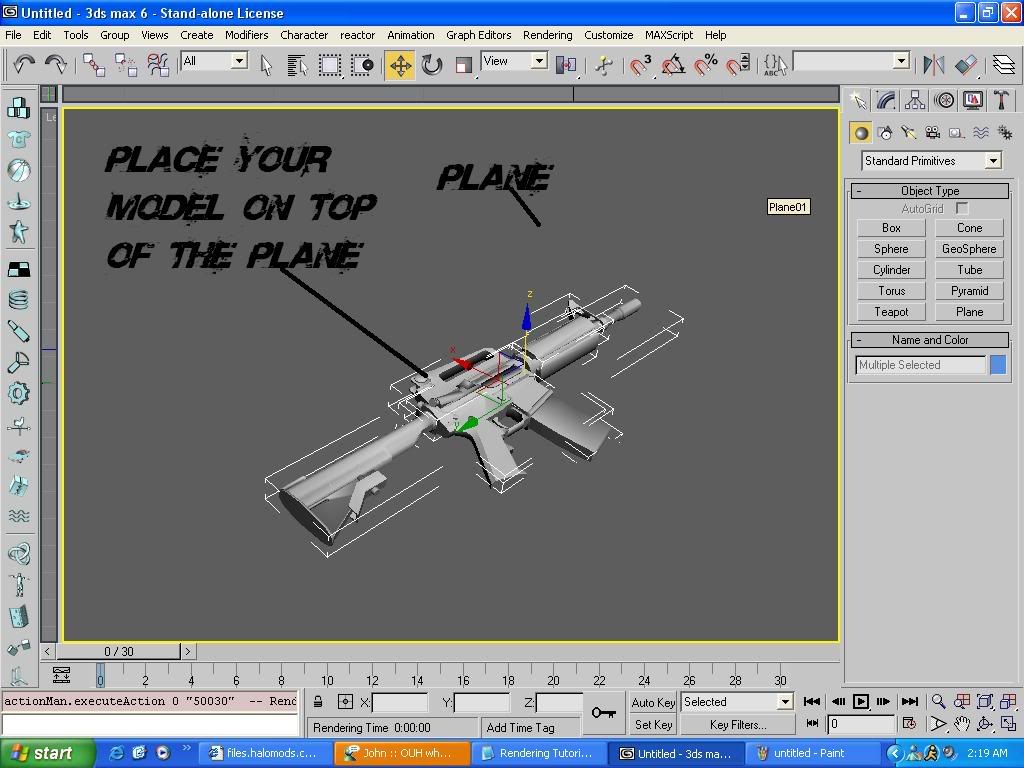Open the Modifiers menu

point(246,35)
